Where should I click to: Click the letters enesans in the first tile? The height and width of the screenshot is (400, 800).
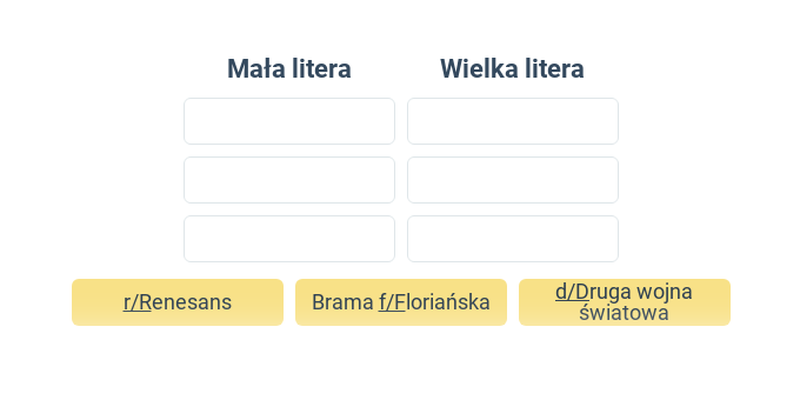coord(191,302)
